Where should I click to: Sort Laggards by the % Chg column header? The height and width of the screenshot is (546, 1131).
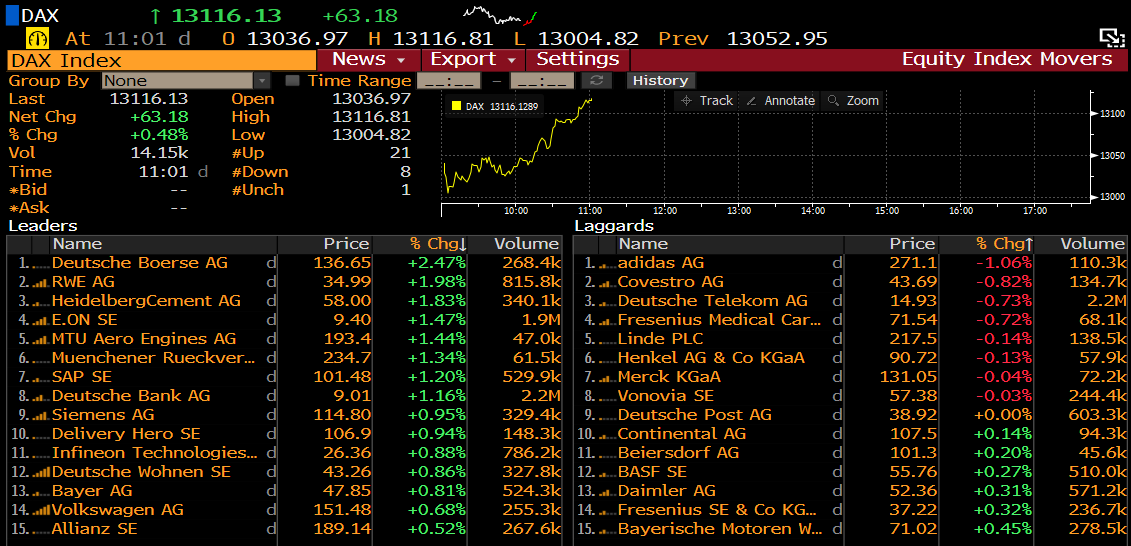pos(985,245)
